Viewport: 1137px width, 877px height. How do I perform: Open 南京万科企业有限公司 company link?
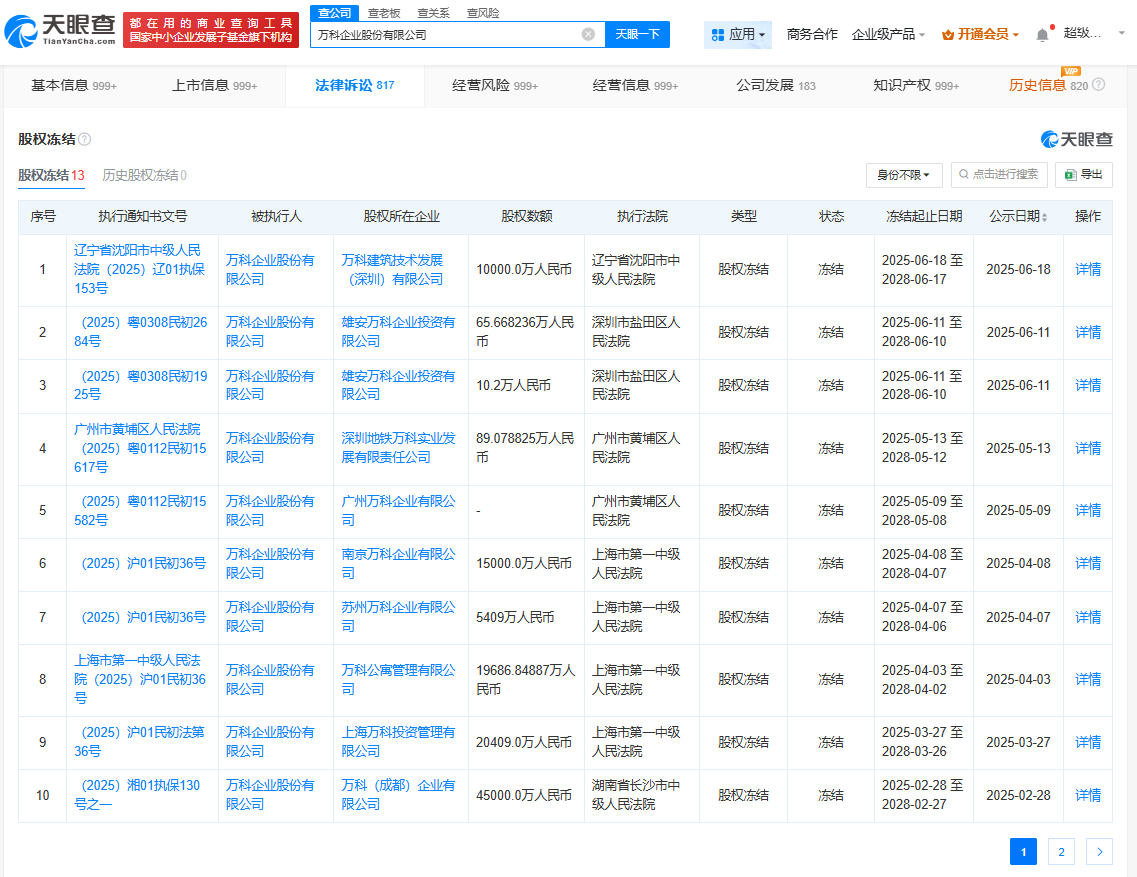(x=398, y=563)
